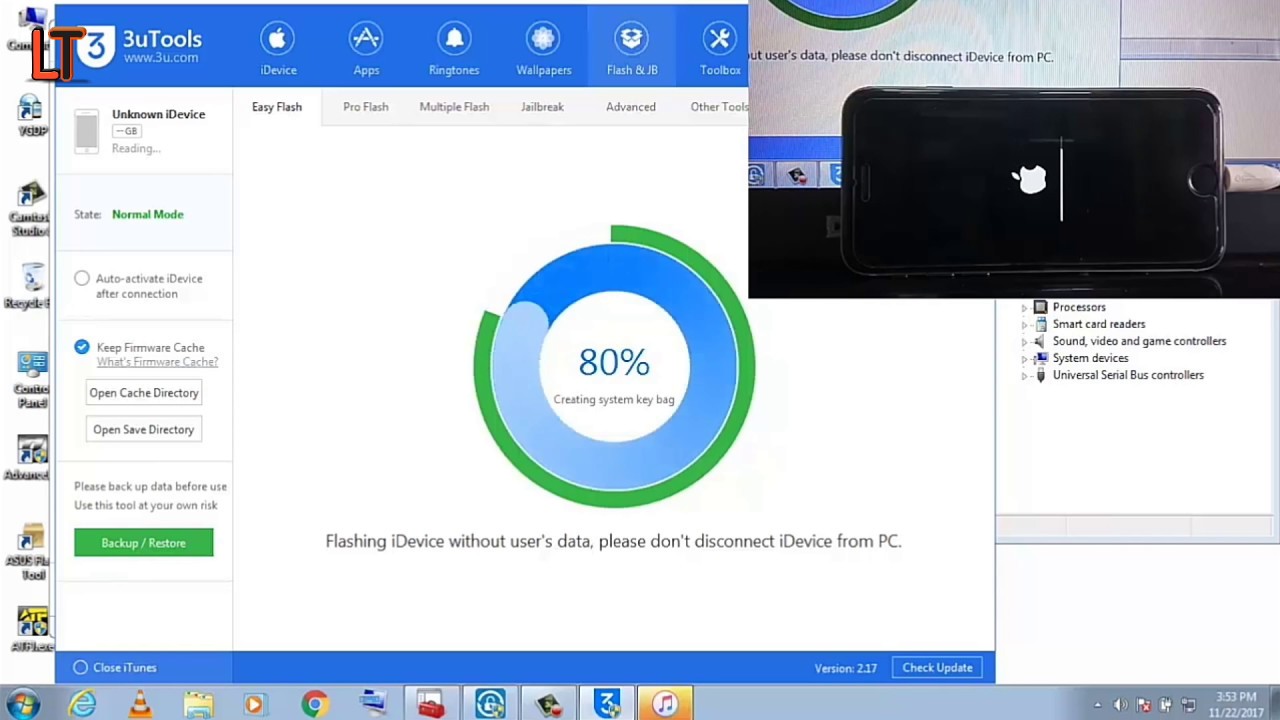Open the Toolbox wrench icon

point(719,39)
